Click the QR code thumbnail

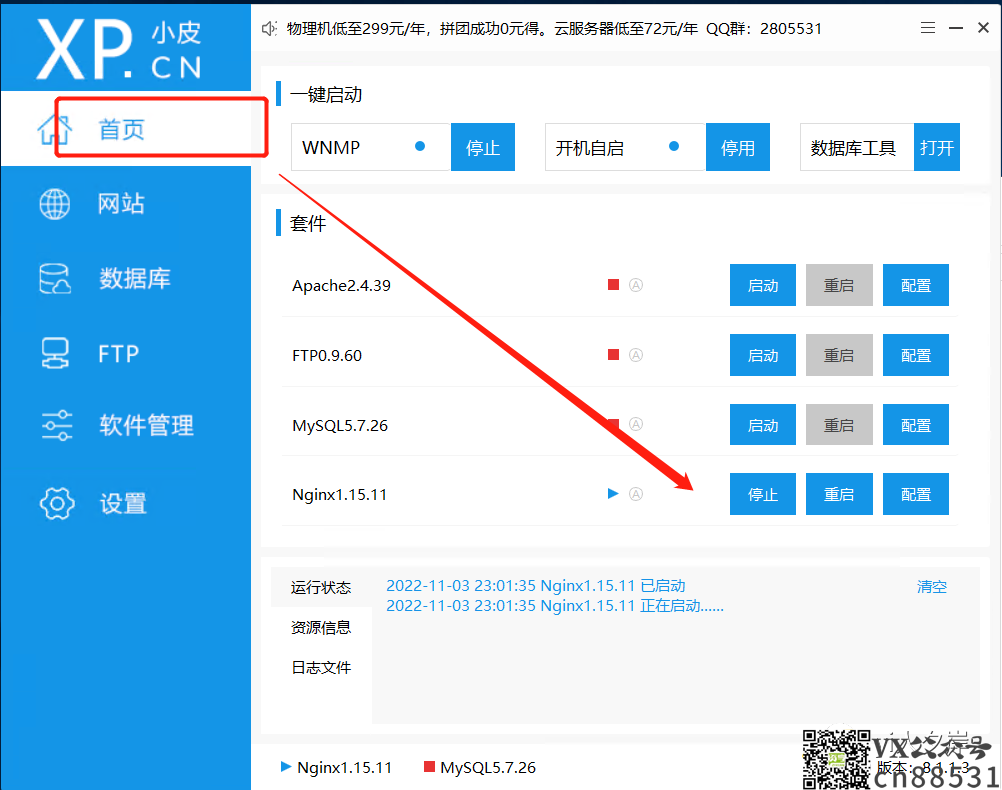(x=836, y=759)
